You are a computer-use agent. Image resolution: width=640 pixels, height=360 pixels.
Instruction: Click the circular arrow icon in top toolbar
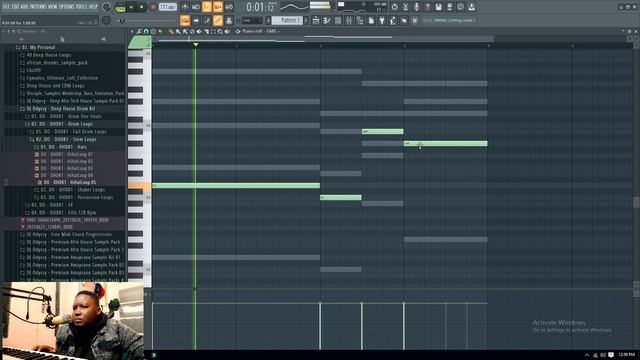tap(394, 7)
